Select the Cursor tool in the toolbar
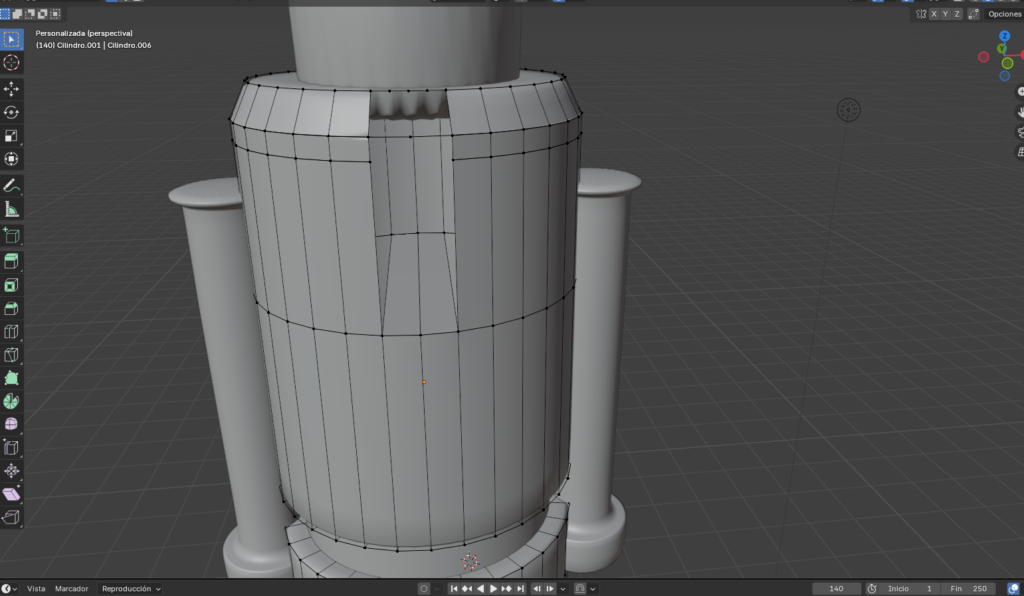Viewport: 1024px width, 596px height. coord(12,63)
